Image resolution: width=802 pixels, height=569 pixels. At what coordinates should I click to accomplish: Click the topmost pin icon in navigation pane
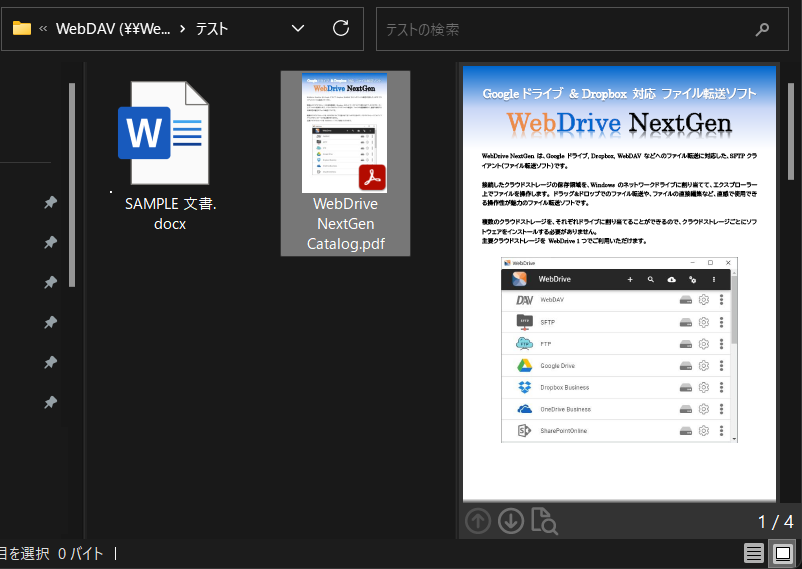click(x=50, y=203)
